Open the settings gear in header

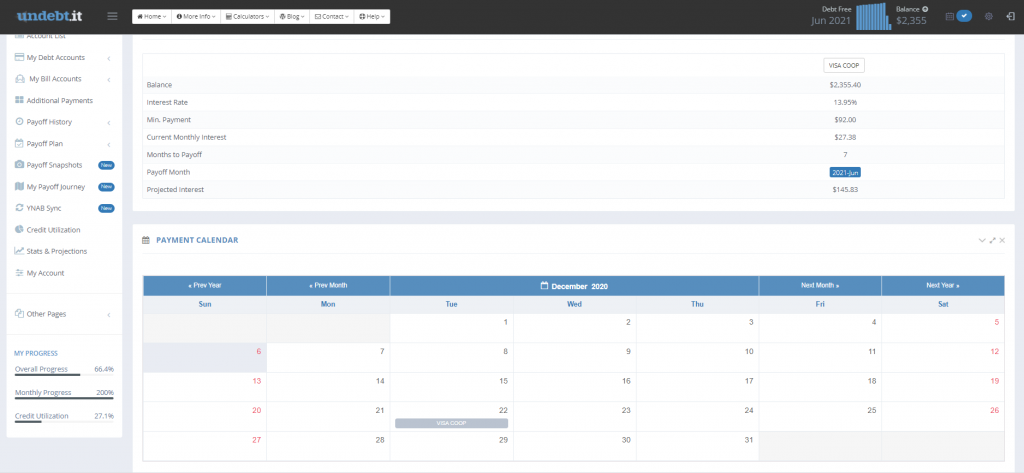988,17
